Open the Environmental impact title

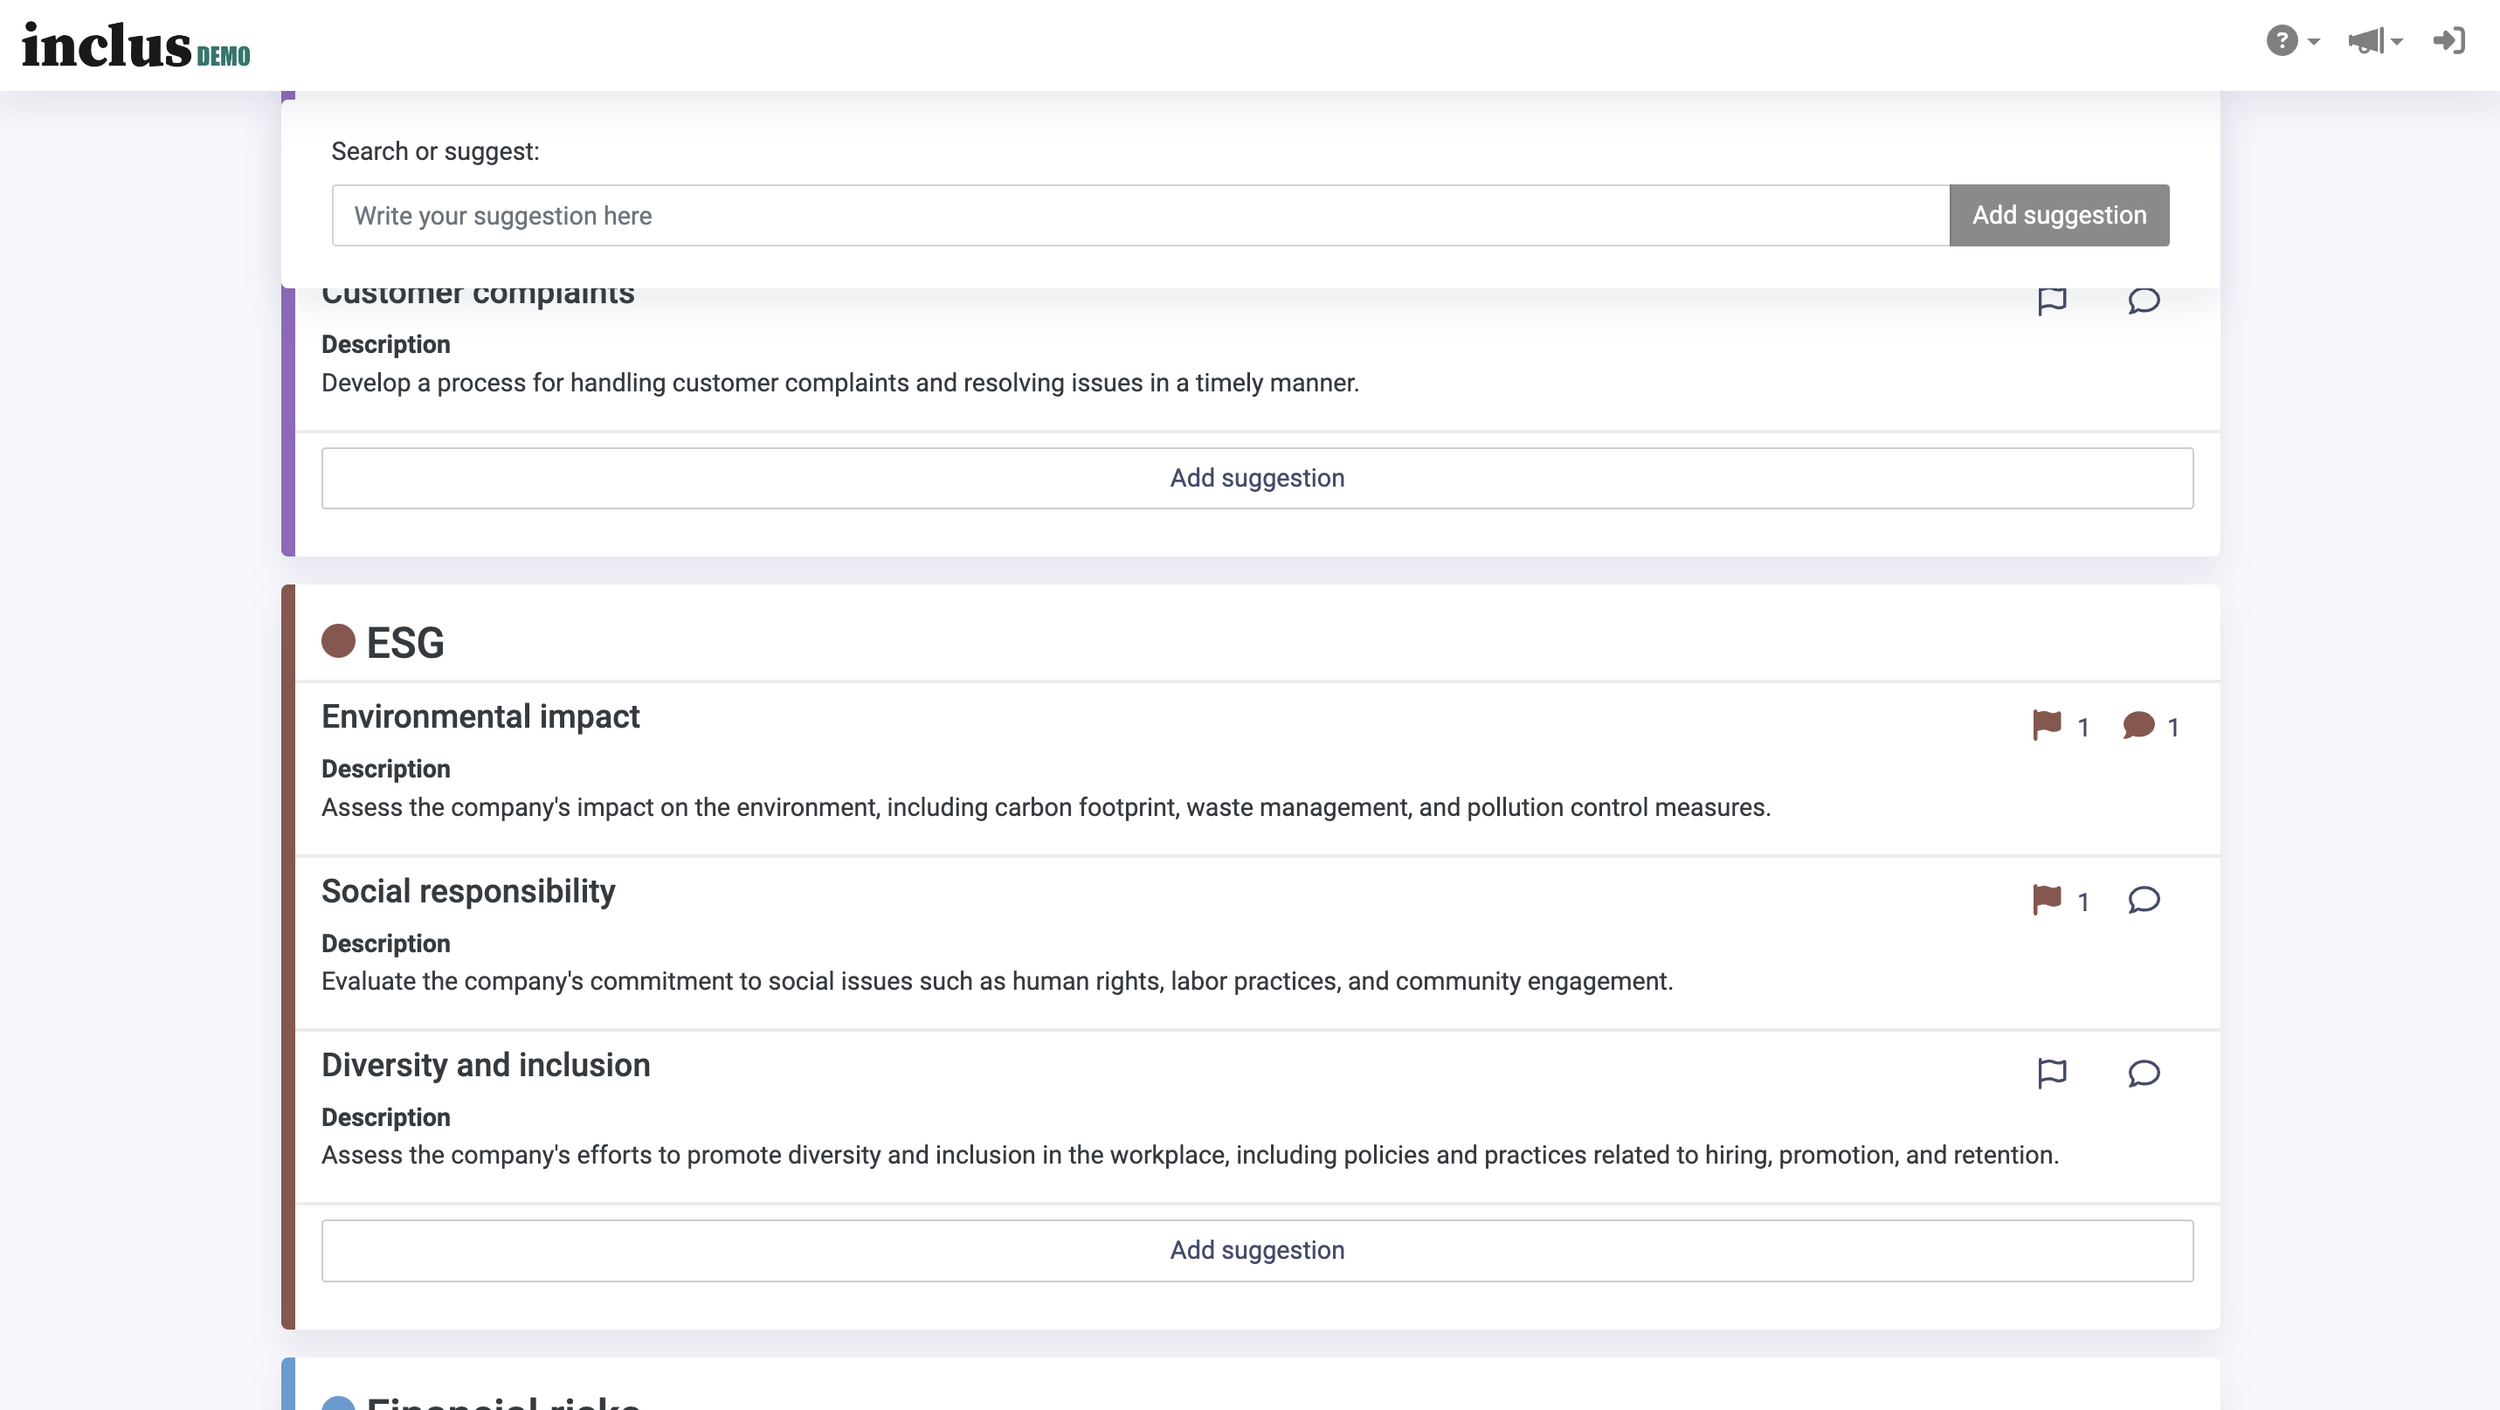coord(480,717)
